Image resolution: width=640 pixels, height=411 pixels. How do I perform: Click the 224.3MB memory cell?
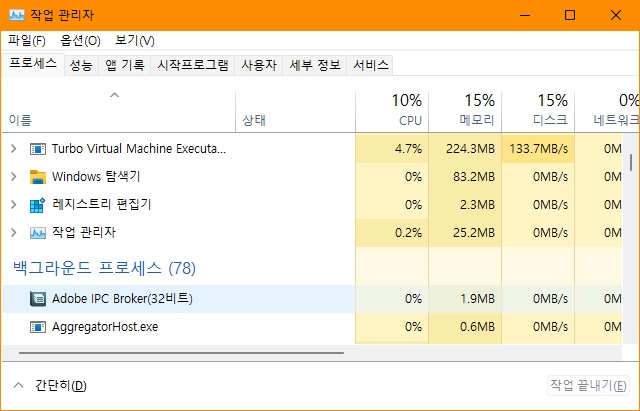click(465, 149)
